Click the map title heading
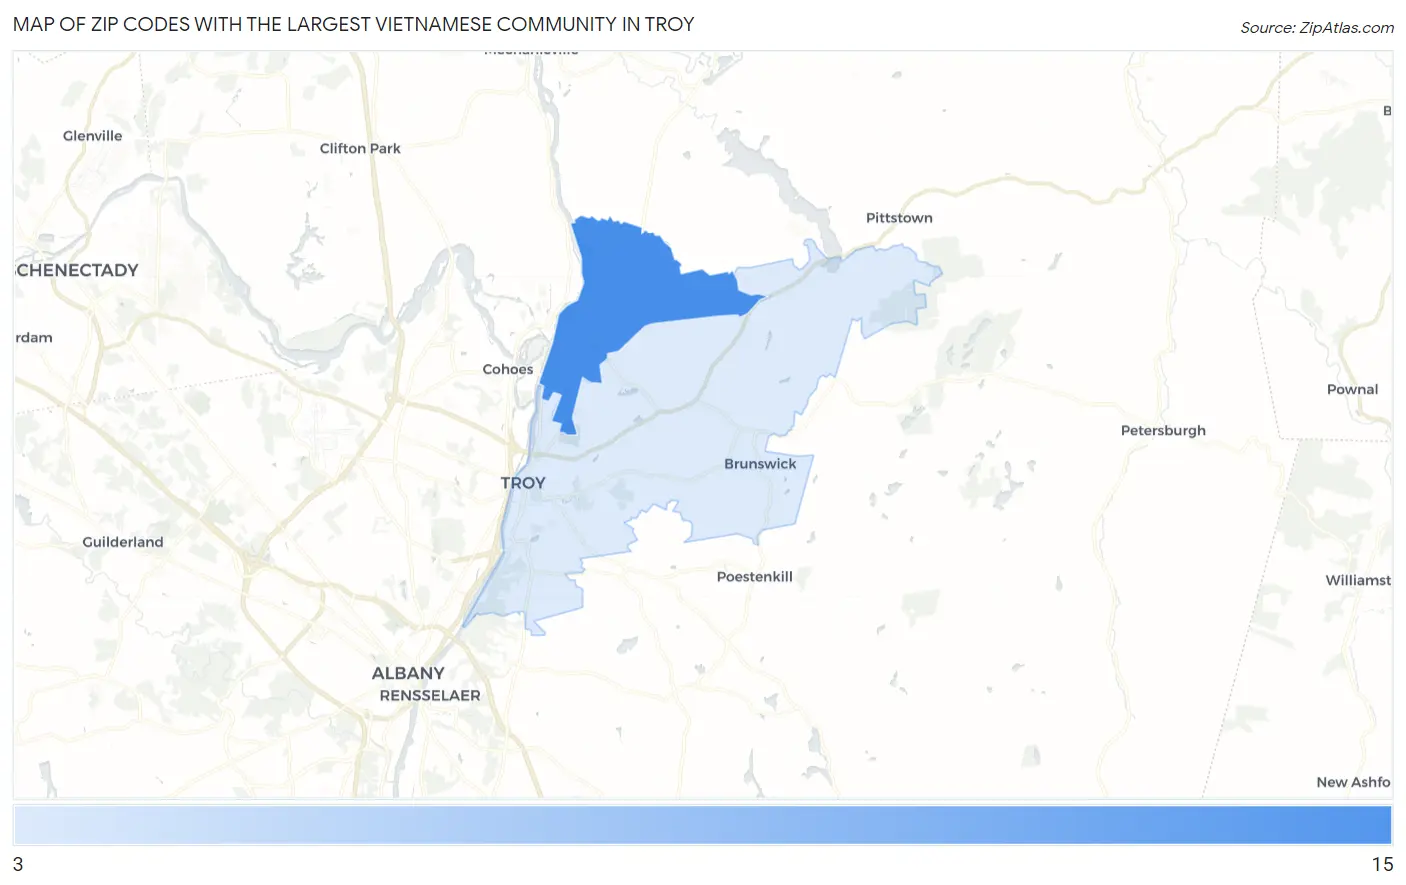Image resolution: width=1406 pixels, height=885 pixels. (x=354, y=24)
